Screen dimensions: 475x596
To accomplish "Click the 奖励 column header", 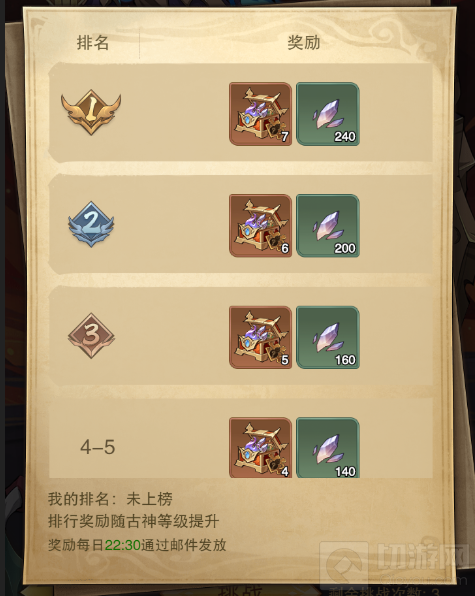I will coord(304,42).
